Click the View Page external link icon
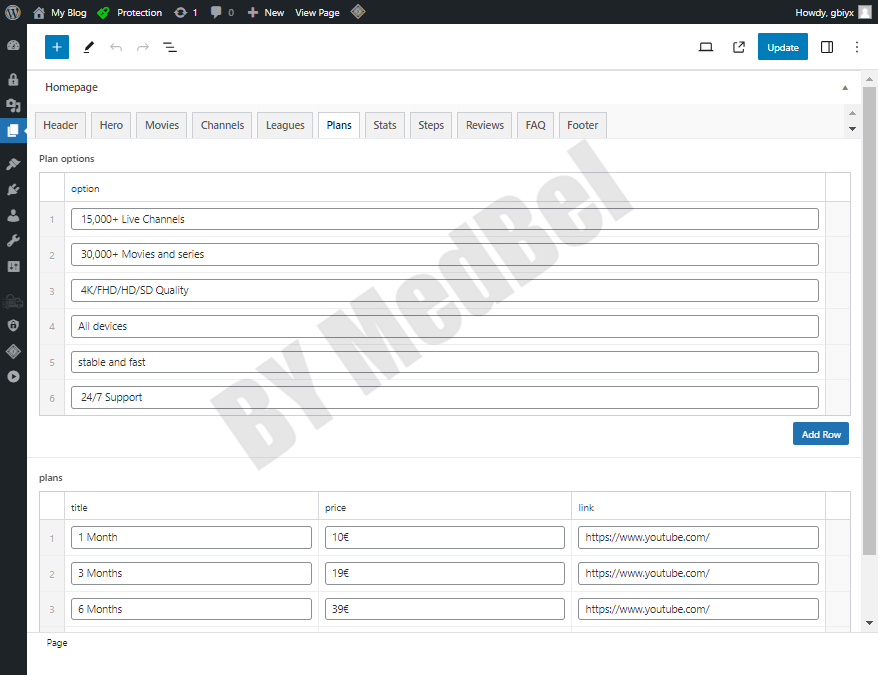The width and height of the screenshot is (878, 675). 739,47
